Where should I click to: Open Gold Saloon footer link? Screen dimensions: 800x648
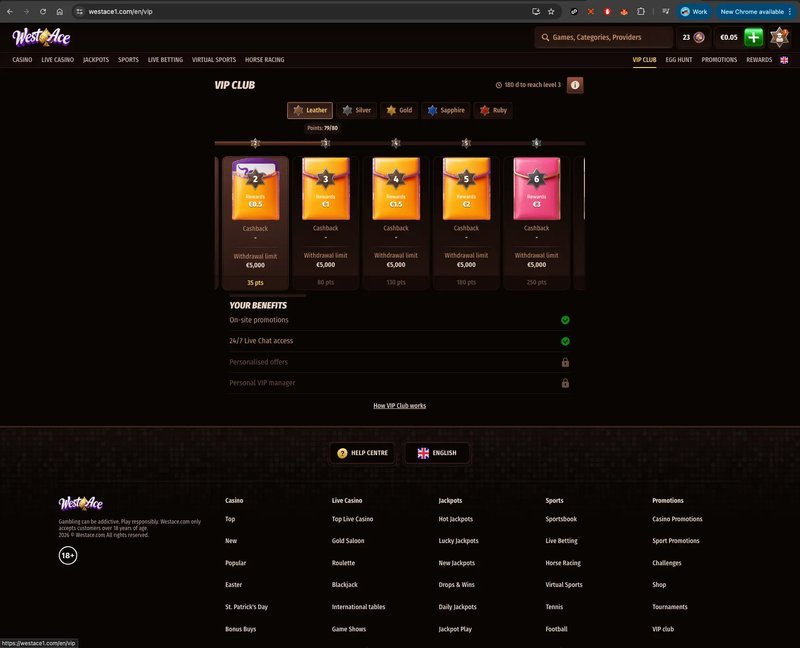[x=348, y=541]
